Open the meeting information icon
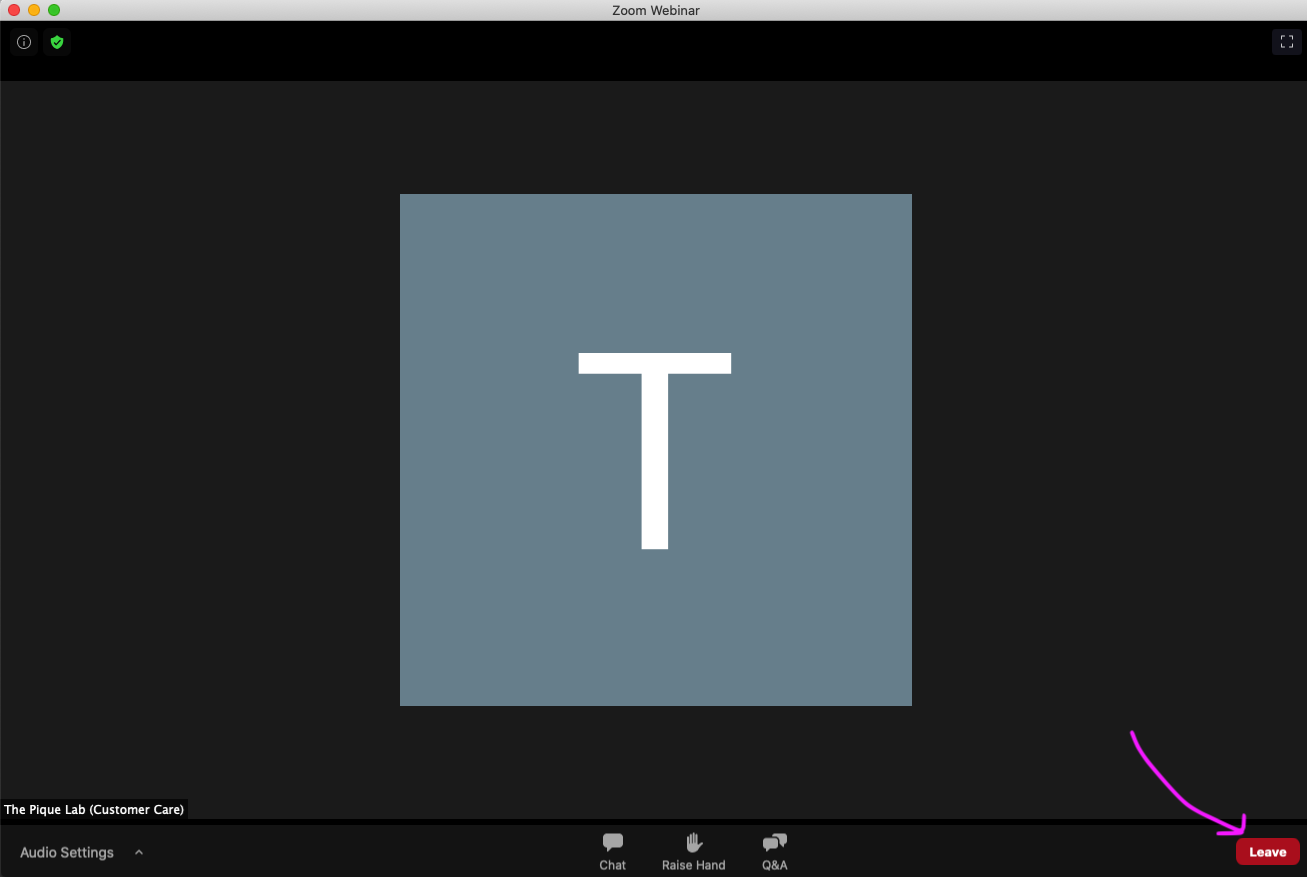Image resolution: width=1307 pixels, height=877 pixels. tap(24, 42)
